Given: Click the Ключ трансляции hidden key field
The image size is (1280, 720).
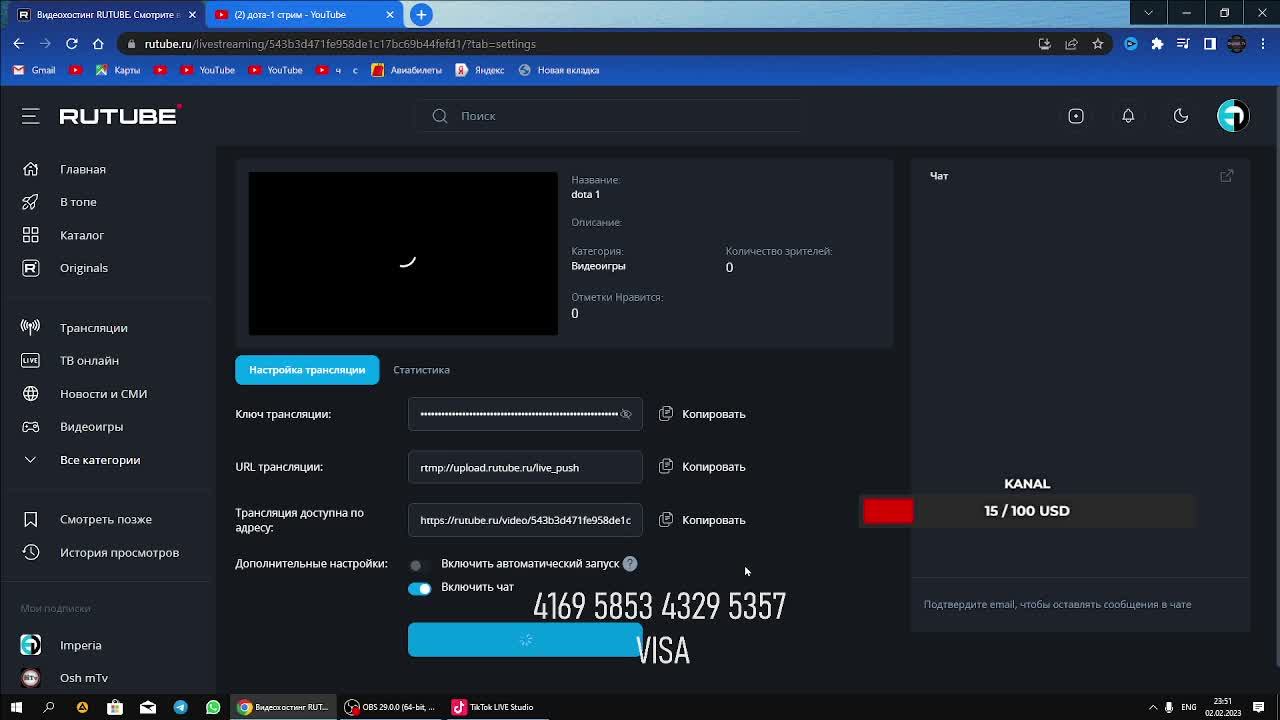Looking at the screenshot, I should click(525, 414).
